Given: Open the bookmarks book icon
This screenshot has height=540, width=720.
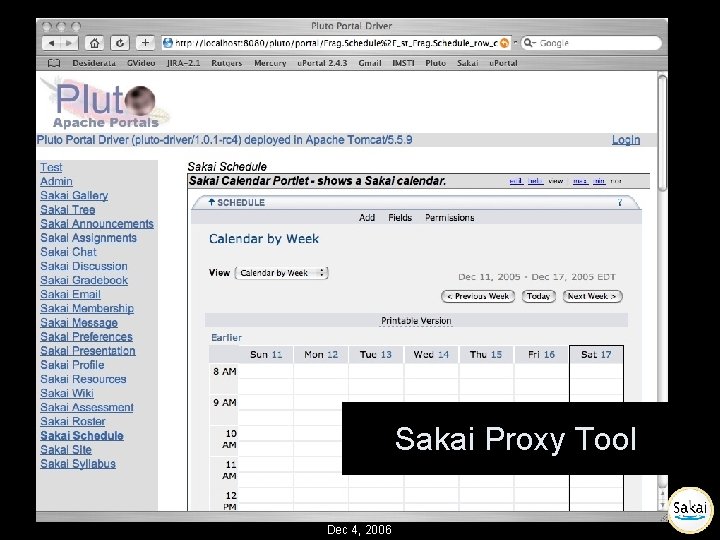Looking at the screenshot, I should click(x=54, y=63).
